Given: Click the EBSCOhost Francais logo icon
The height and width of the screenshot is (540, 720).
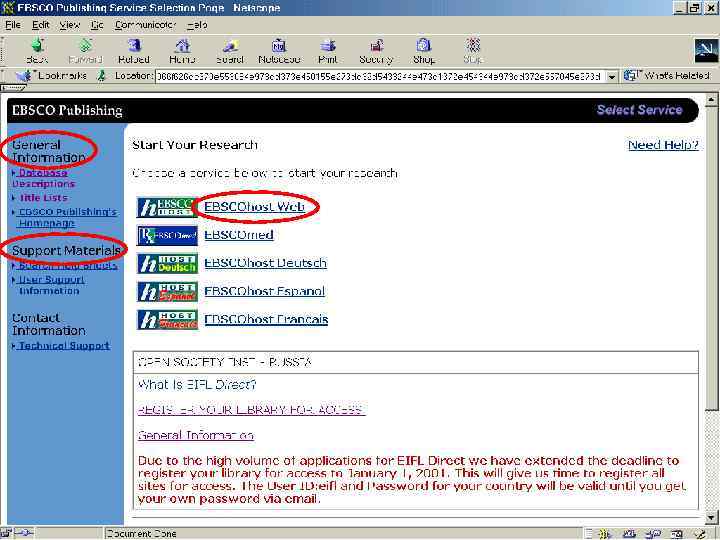Looking at the screenshot, I should [167, 320].
